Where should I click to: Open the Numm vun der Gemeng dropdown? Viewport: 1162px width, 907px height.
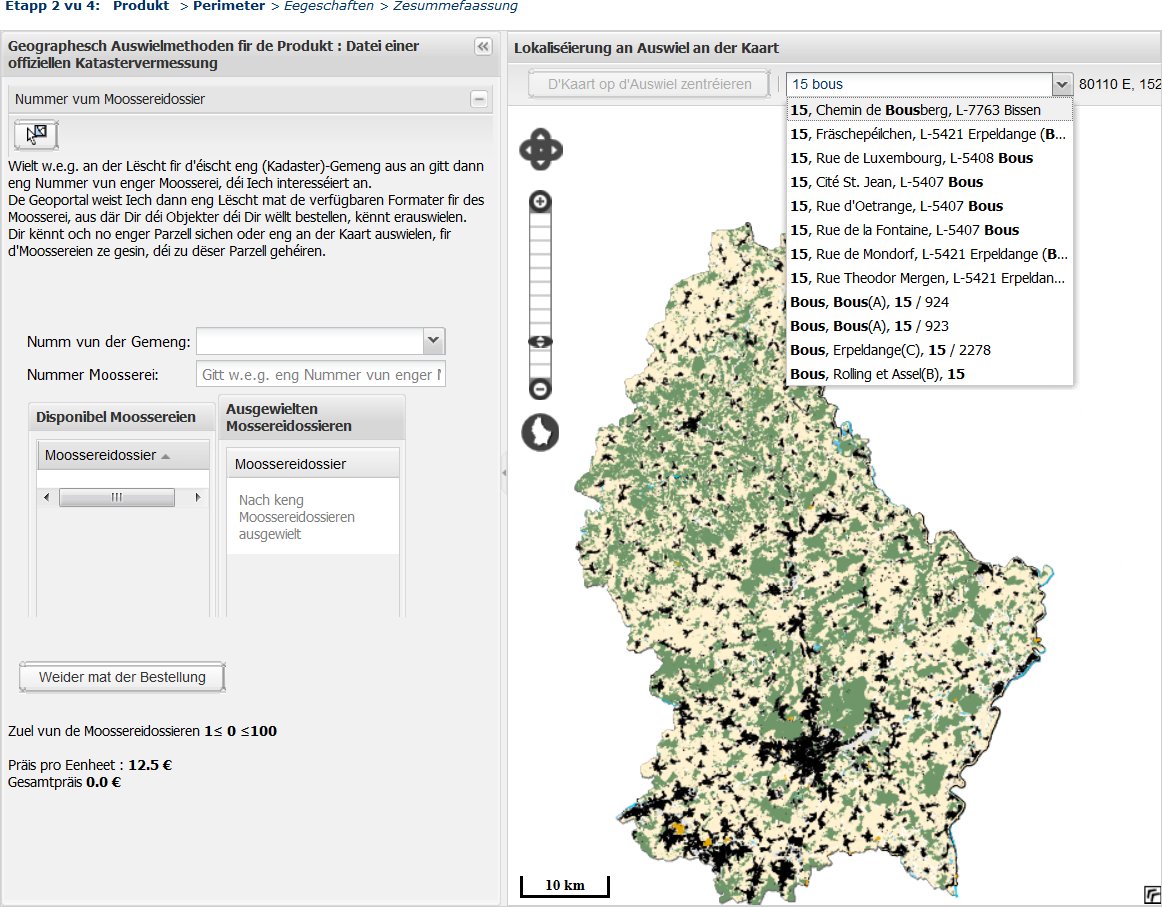pyautogui.click(x=433, y=342)
